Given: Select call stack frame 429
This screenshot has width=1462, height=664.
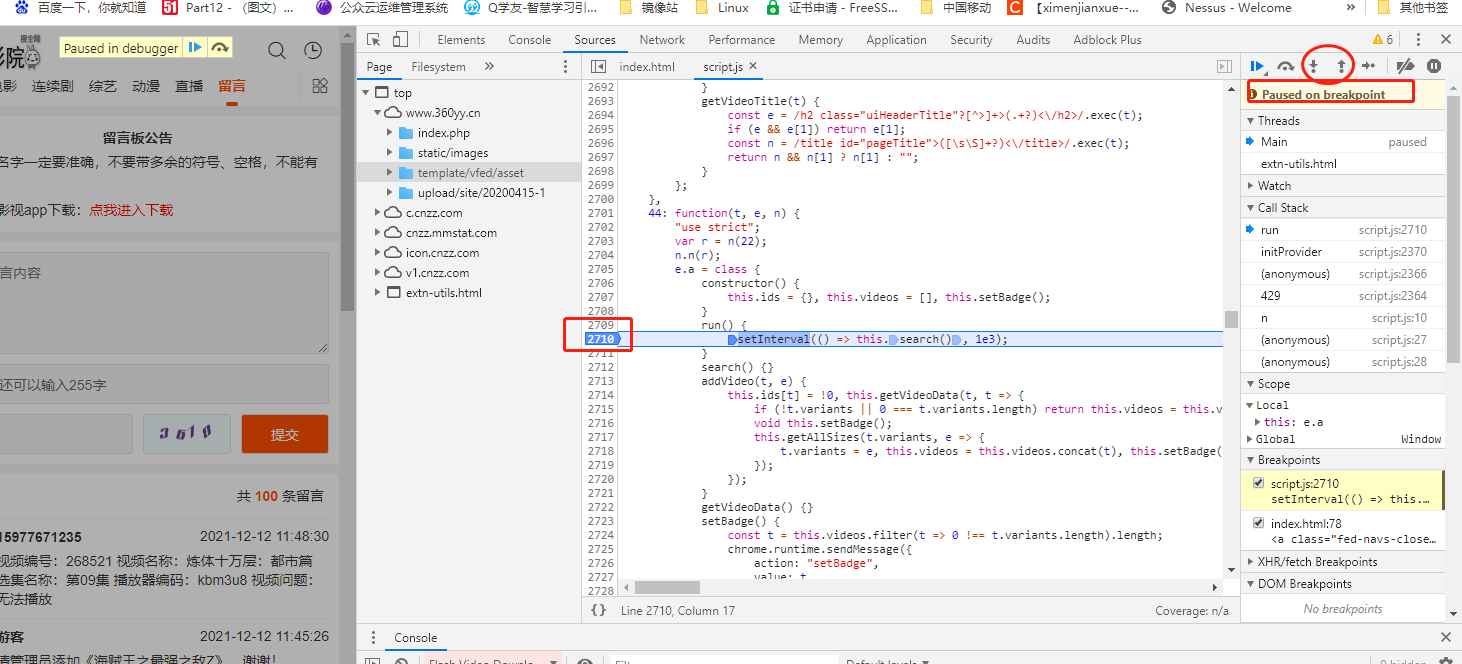Looking at the screenshot, I should 1343,296.
